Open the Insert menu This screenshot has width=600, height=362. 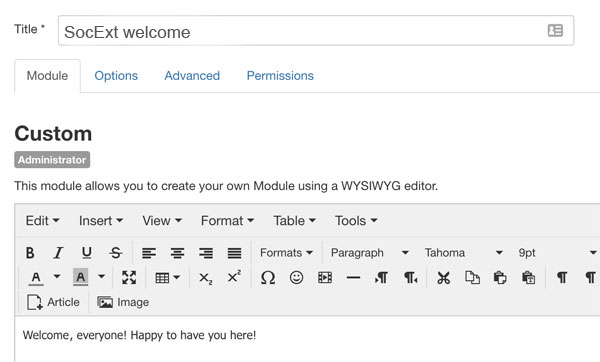(101, 221)
